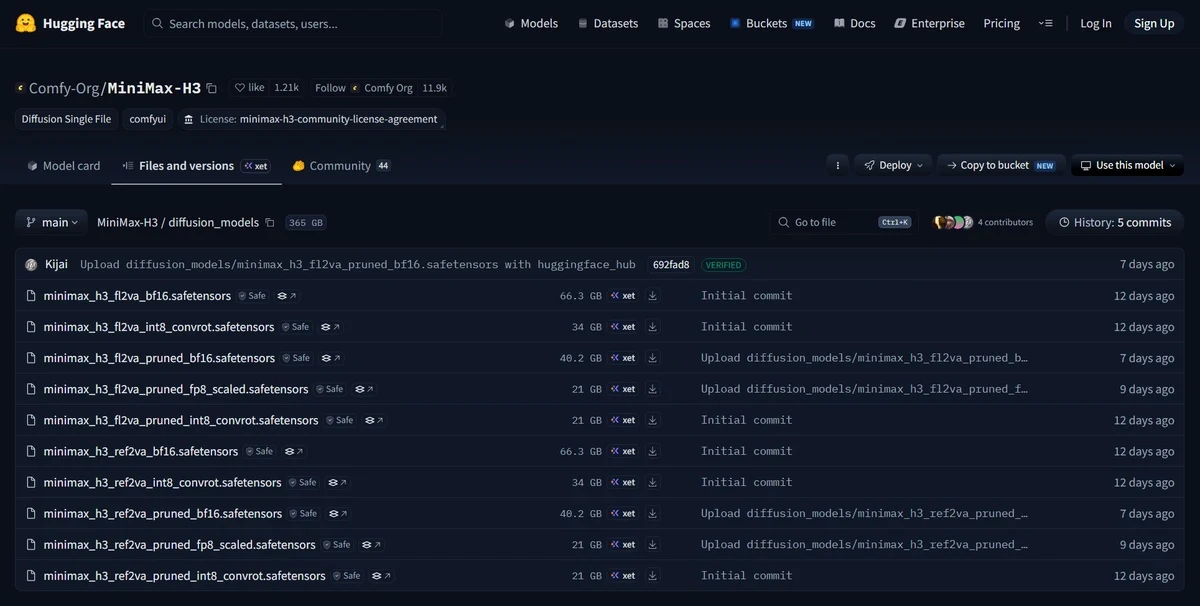This screenshot has height=606, width=1200.
Task: Open the Community tab
Action: (x=341, y=166)
